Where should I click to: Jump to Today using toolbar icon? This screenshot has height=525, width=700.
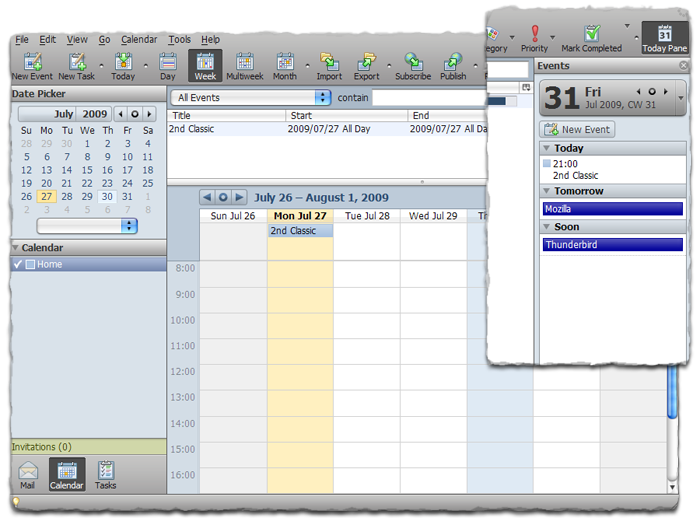[123, 66]
